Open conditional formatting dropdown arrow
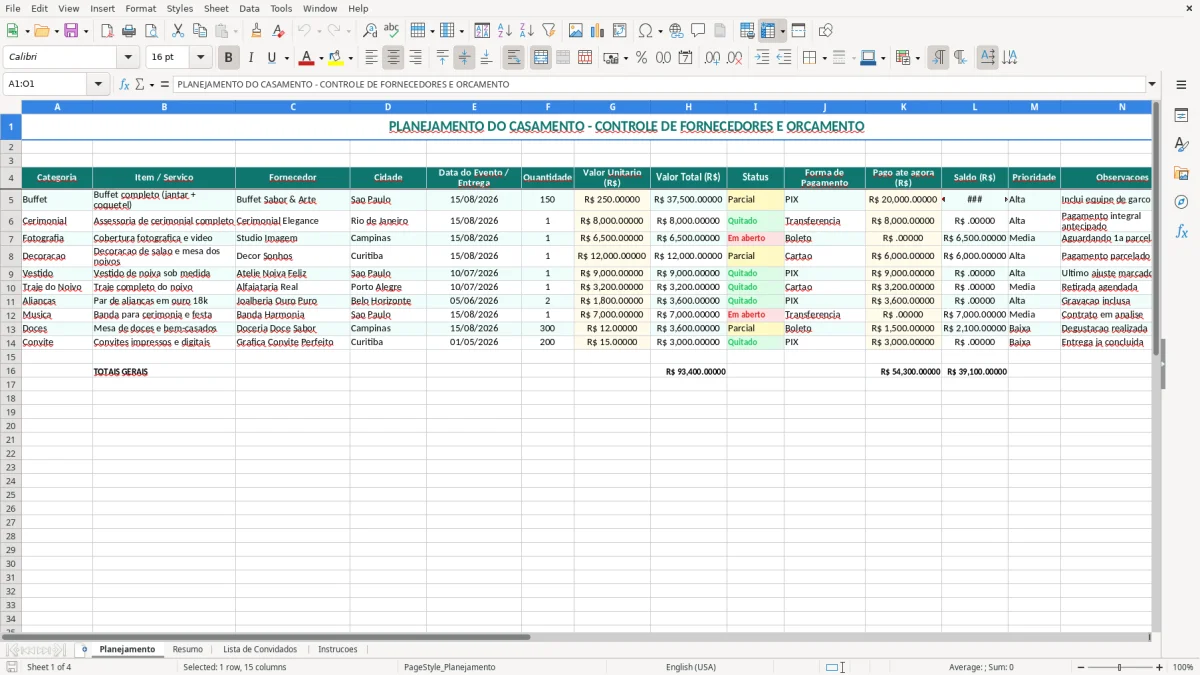This screenshot has height=675, width=1200. coord(917,58)
